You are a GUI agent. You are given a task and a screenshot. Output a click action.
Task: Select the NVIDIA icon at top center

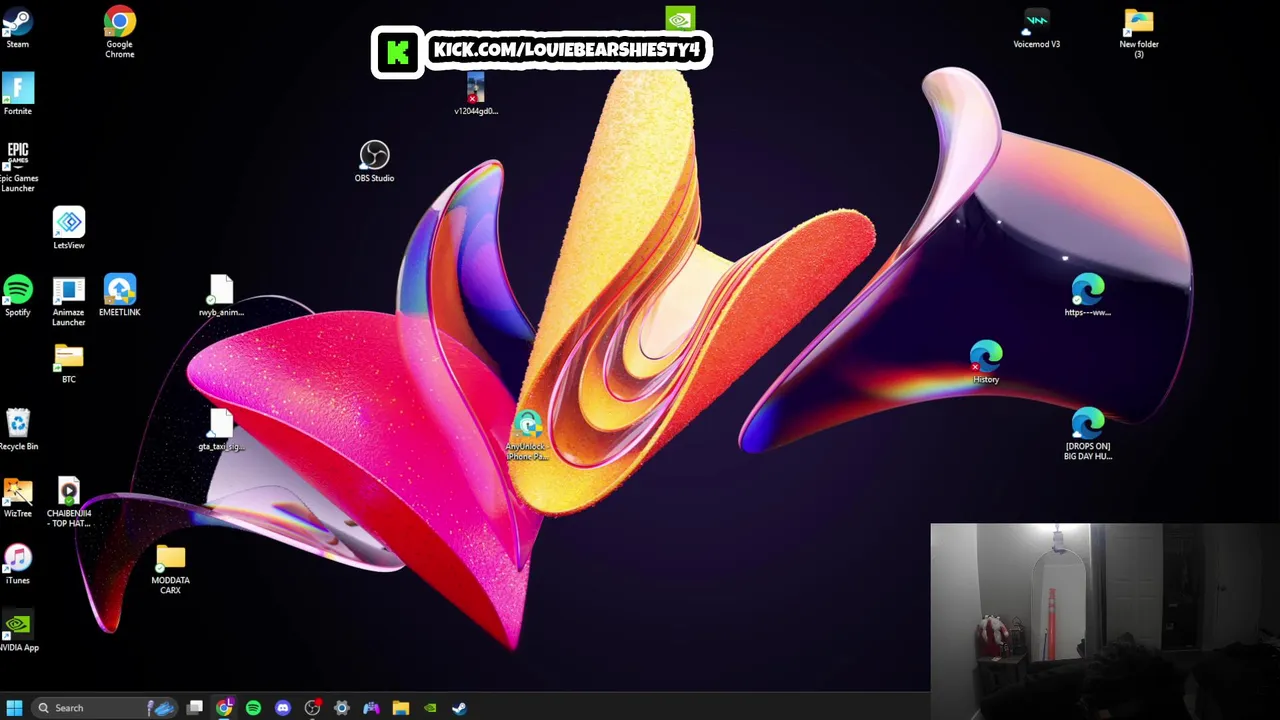pyautogui.click(x=680, y=18)
